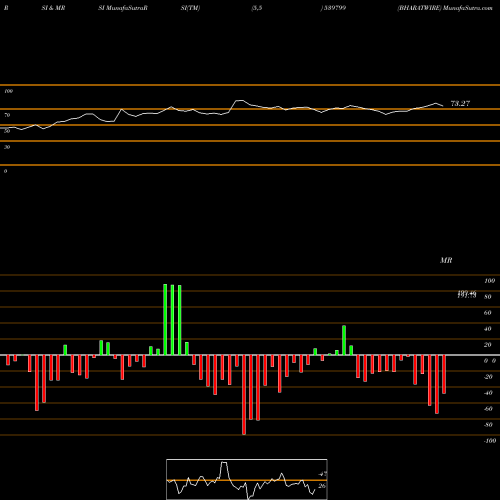Image resolution: width=500 pixels, height=500 pixels.
Task: Click the 100 label on the left RSI axis
Action: point(8,91)
